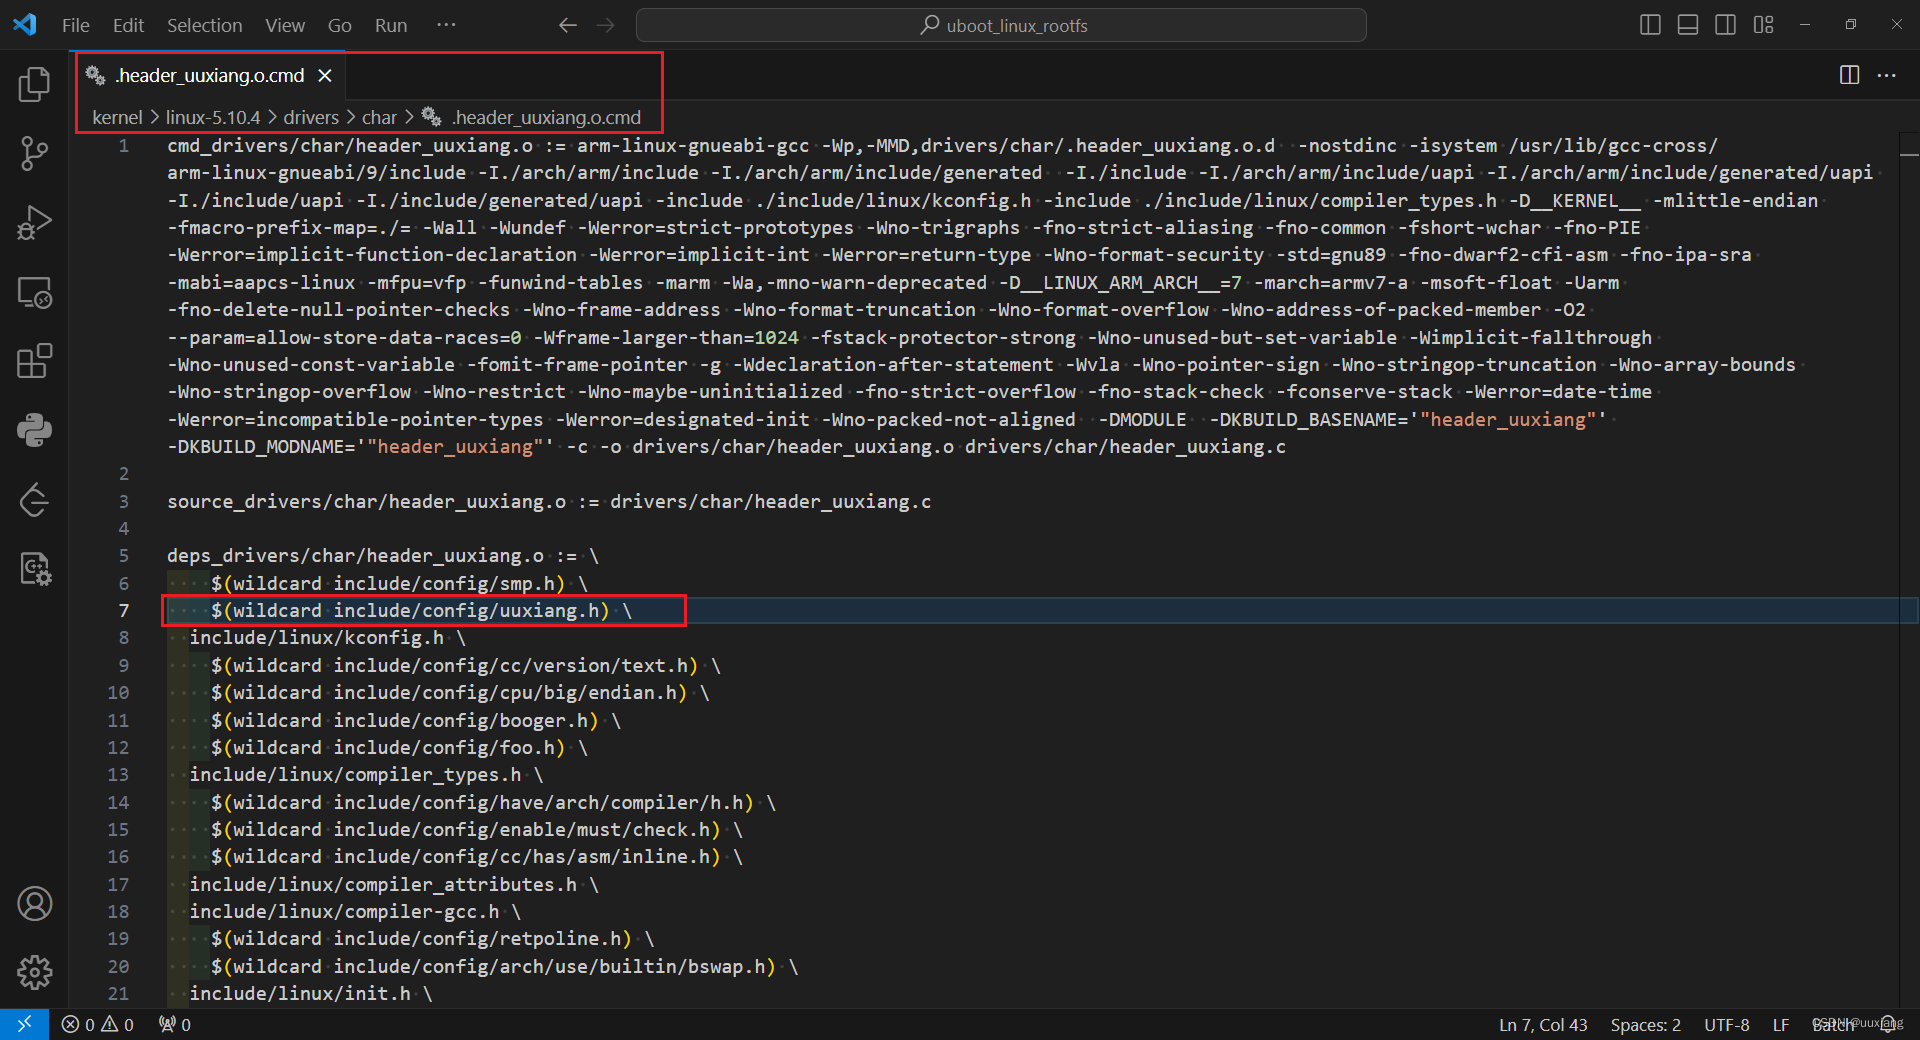Open Customize Layout button
1920x1040 pixels.
click(x=1763, y=25)
